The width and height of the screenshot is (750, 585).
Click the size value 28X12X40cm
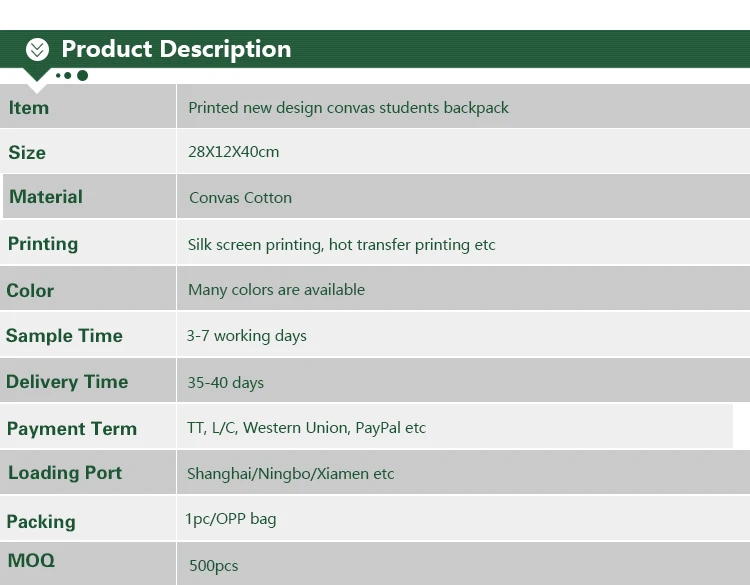(233, 152)
